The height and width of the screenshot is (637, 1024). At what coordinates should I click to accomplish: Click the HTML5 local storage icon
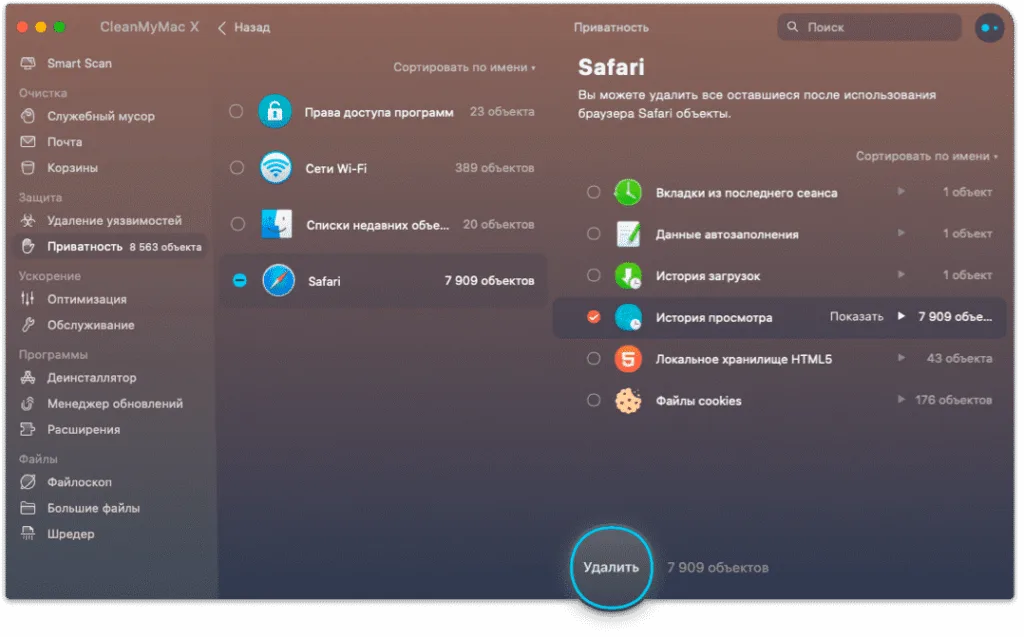click(628, 359)
